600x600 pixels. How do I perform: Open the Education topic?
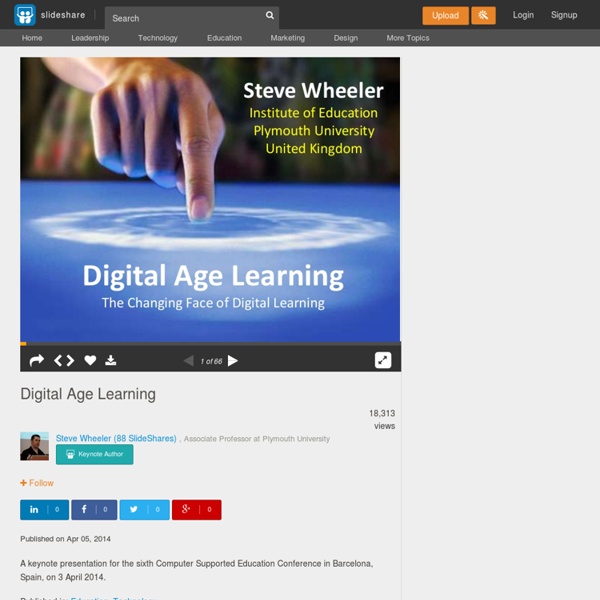pyautogui.click(x=224, y=38)
